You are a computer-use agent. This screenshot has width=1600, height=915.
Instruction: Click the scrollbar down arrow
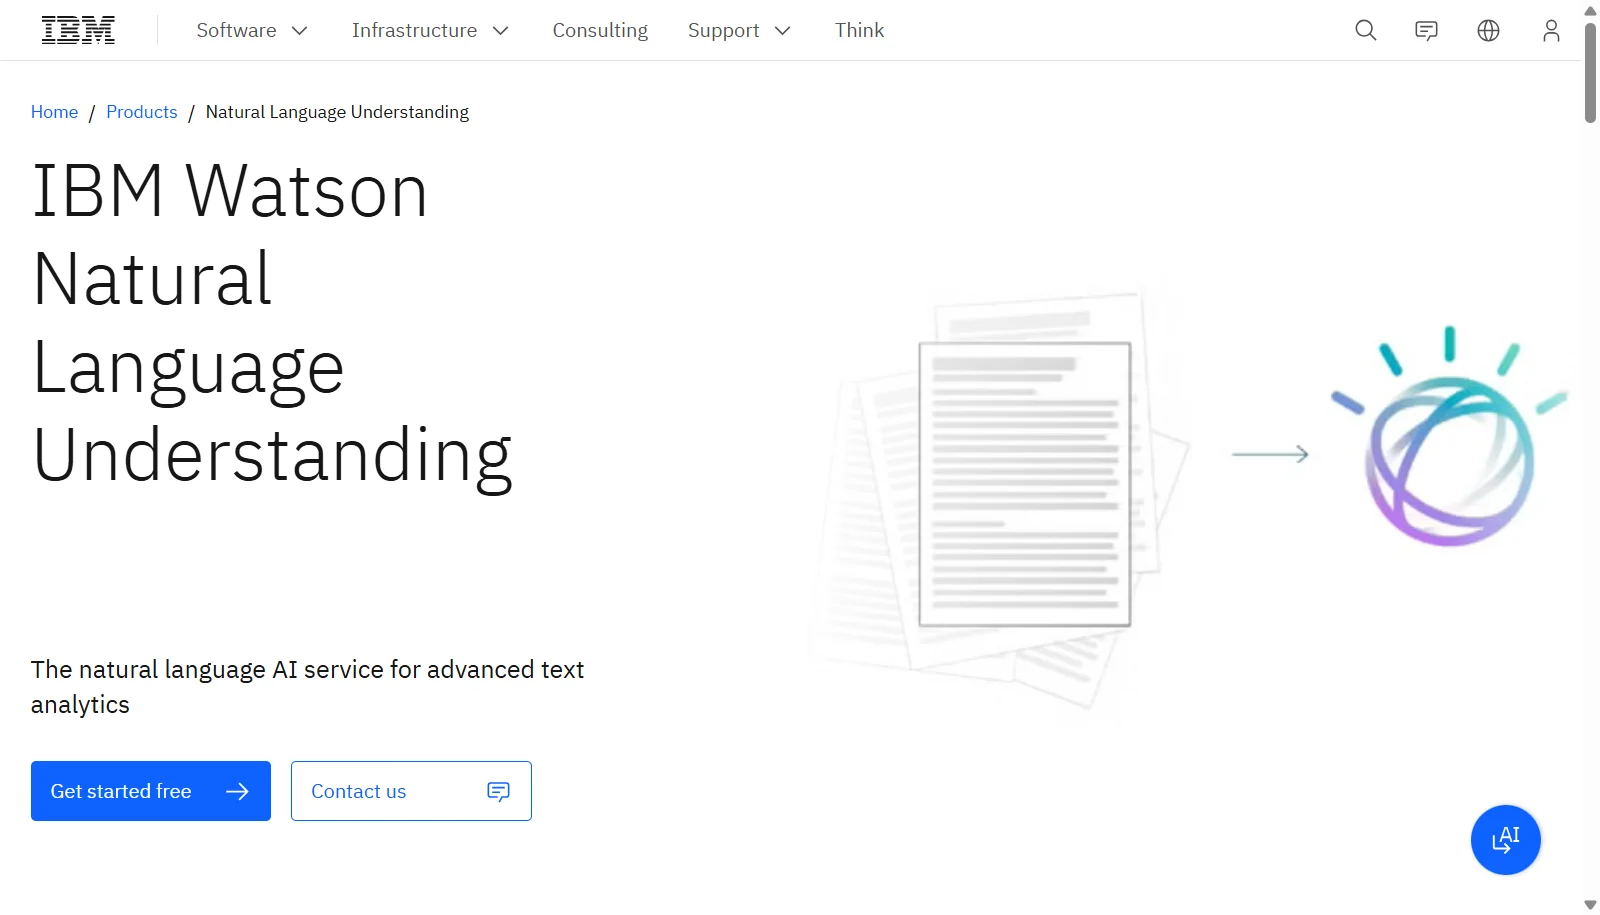pos(1590,904)
